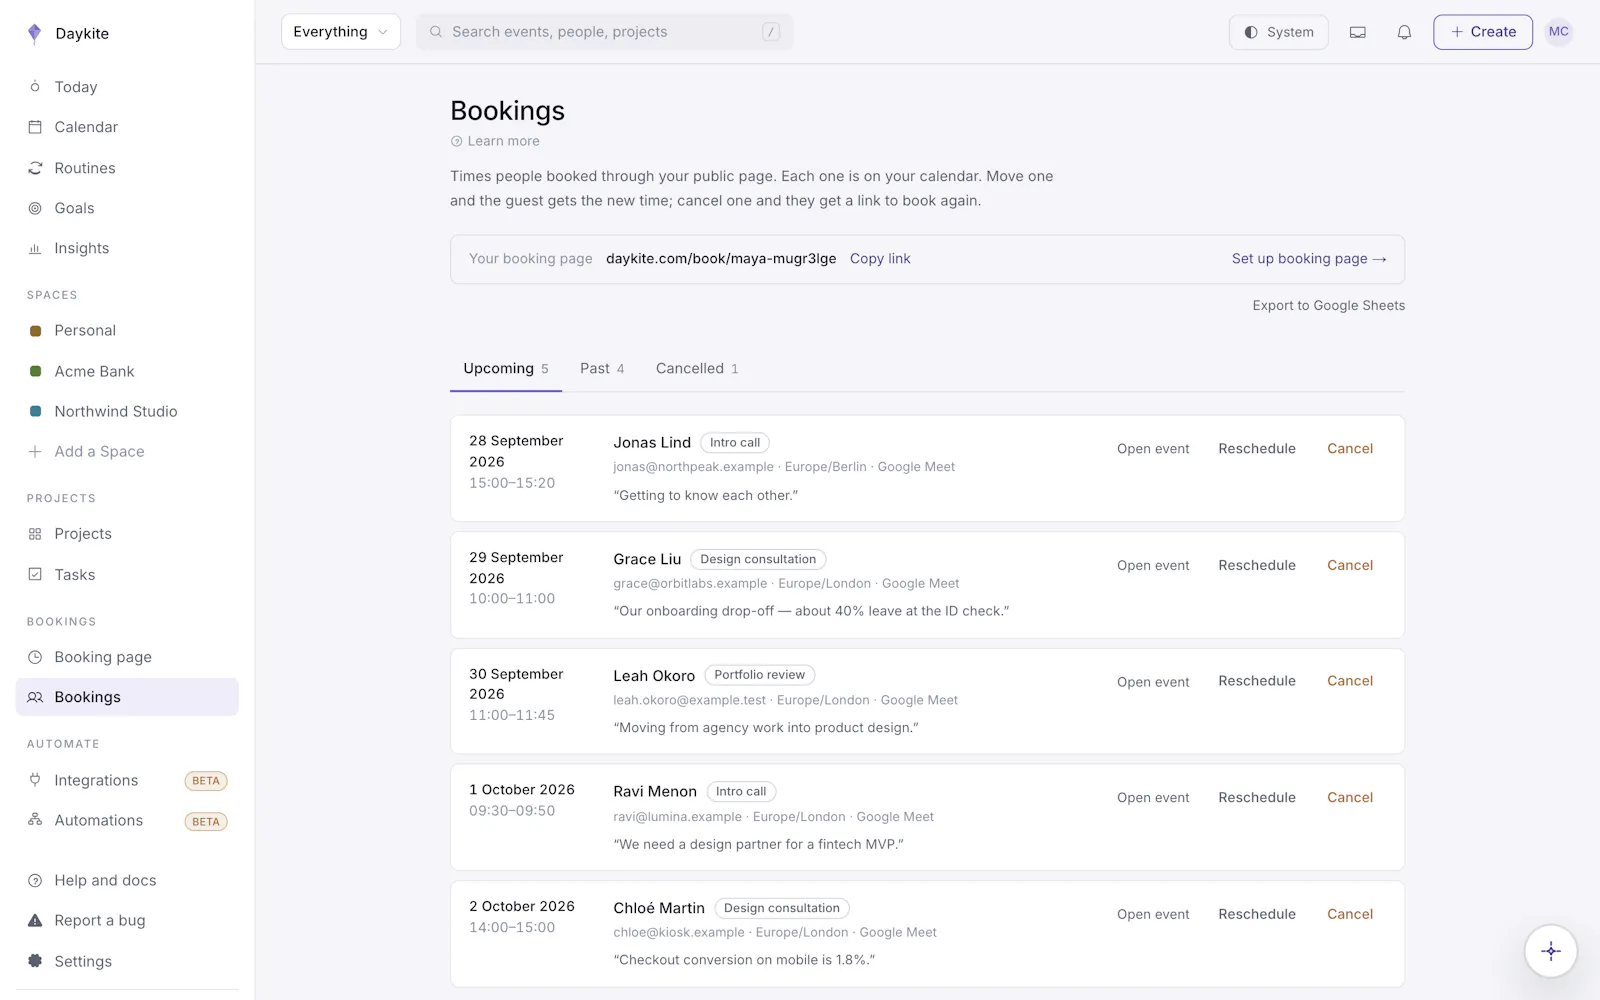Open Set up booking page link
The width and height of the screenshot is (1600, 1000).
click(1309, 259)
